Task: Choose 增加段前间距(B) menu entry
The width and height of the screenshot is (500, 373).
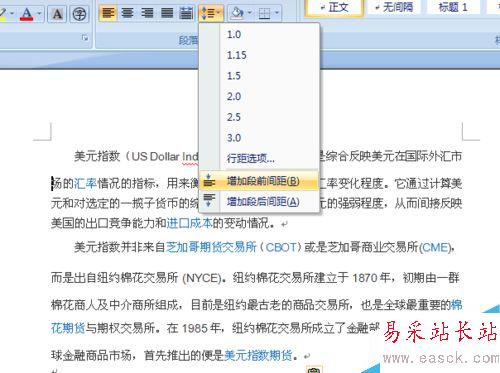Action: pyautogui.click(x=259, y=181)
